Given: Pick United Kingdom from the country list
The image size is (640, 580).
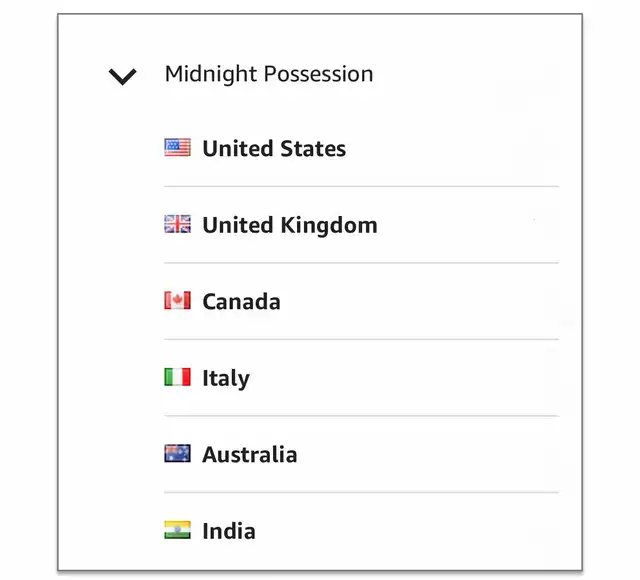Looking at the screenshot, I should coord(290,225).
